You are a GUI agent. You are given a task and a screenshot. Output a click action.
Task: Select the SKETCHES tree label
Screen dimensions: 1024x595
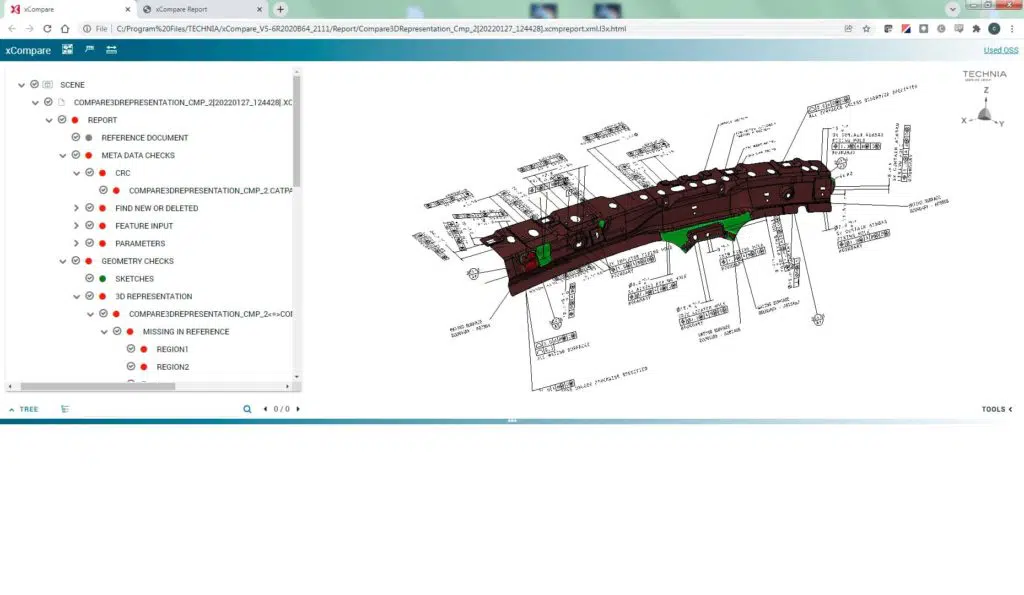pos(135,279)
